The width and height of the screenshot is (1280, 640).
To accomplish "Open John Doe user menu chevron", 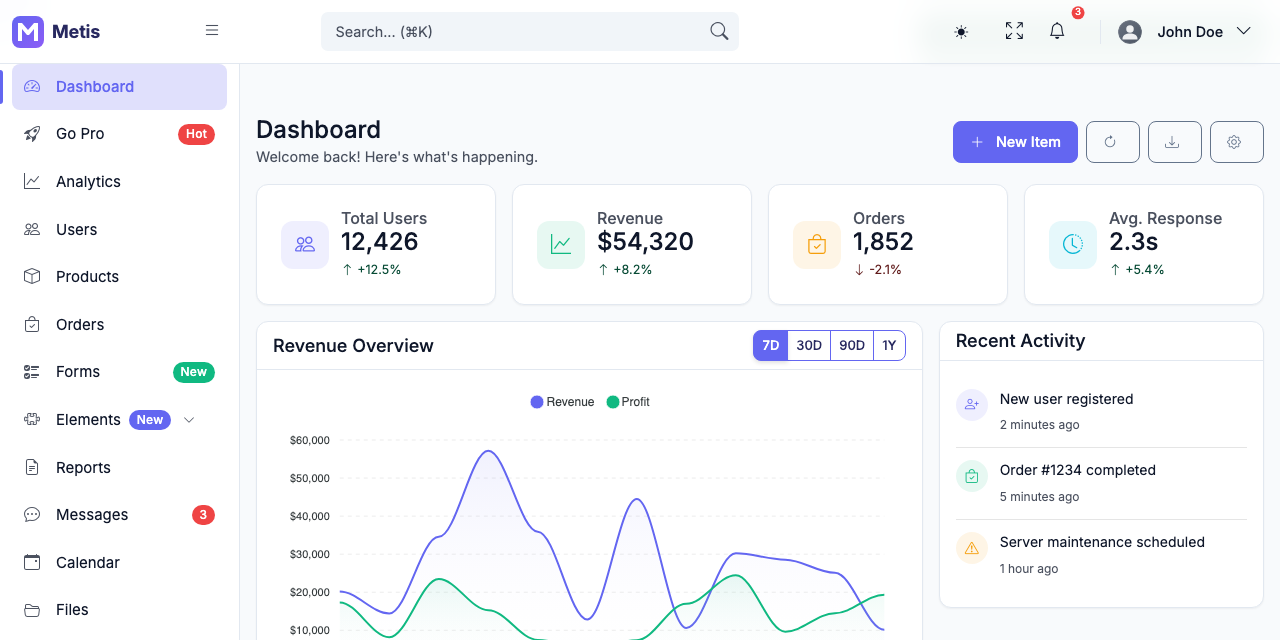I will pos(1244,31).
